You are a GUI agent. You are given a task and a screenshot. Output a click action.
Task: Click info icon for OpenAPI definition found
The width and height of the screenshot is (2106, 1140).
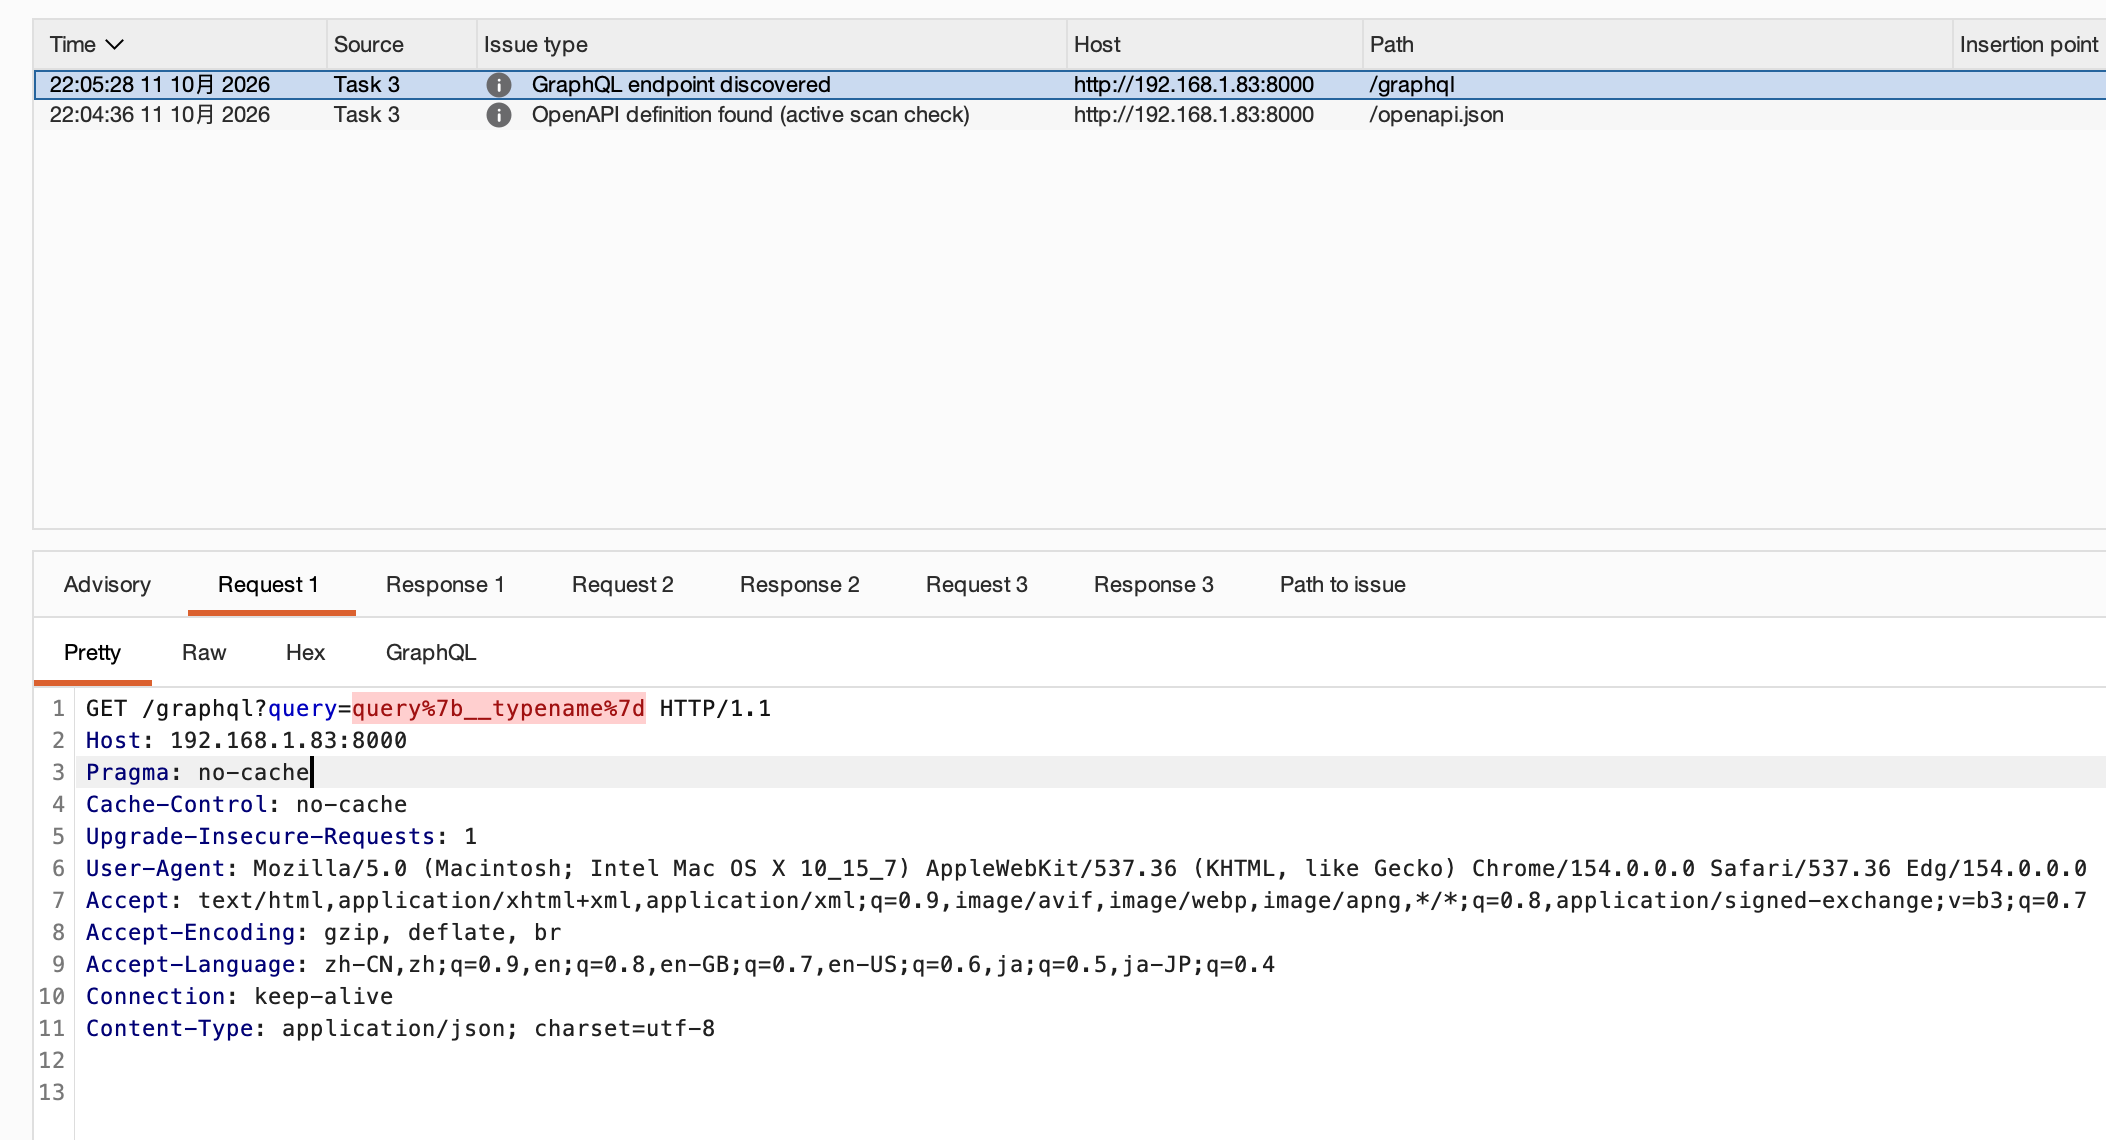click(499, 115)
